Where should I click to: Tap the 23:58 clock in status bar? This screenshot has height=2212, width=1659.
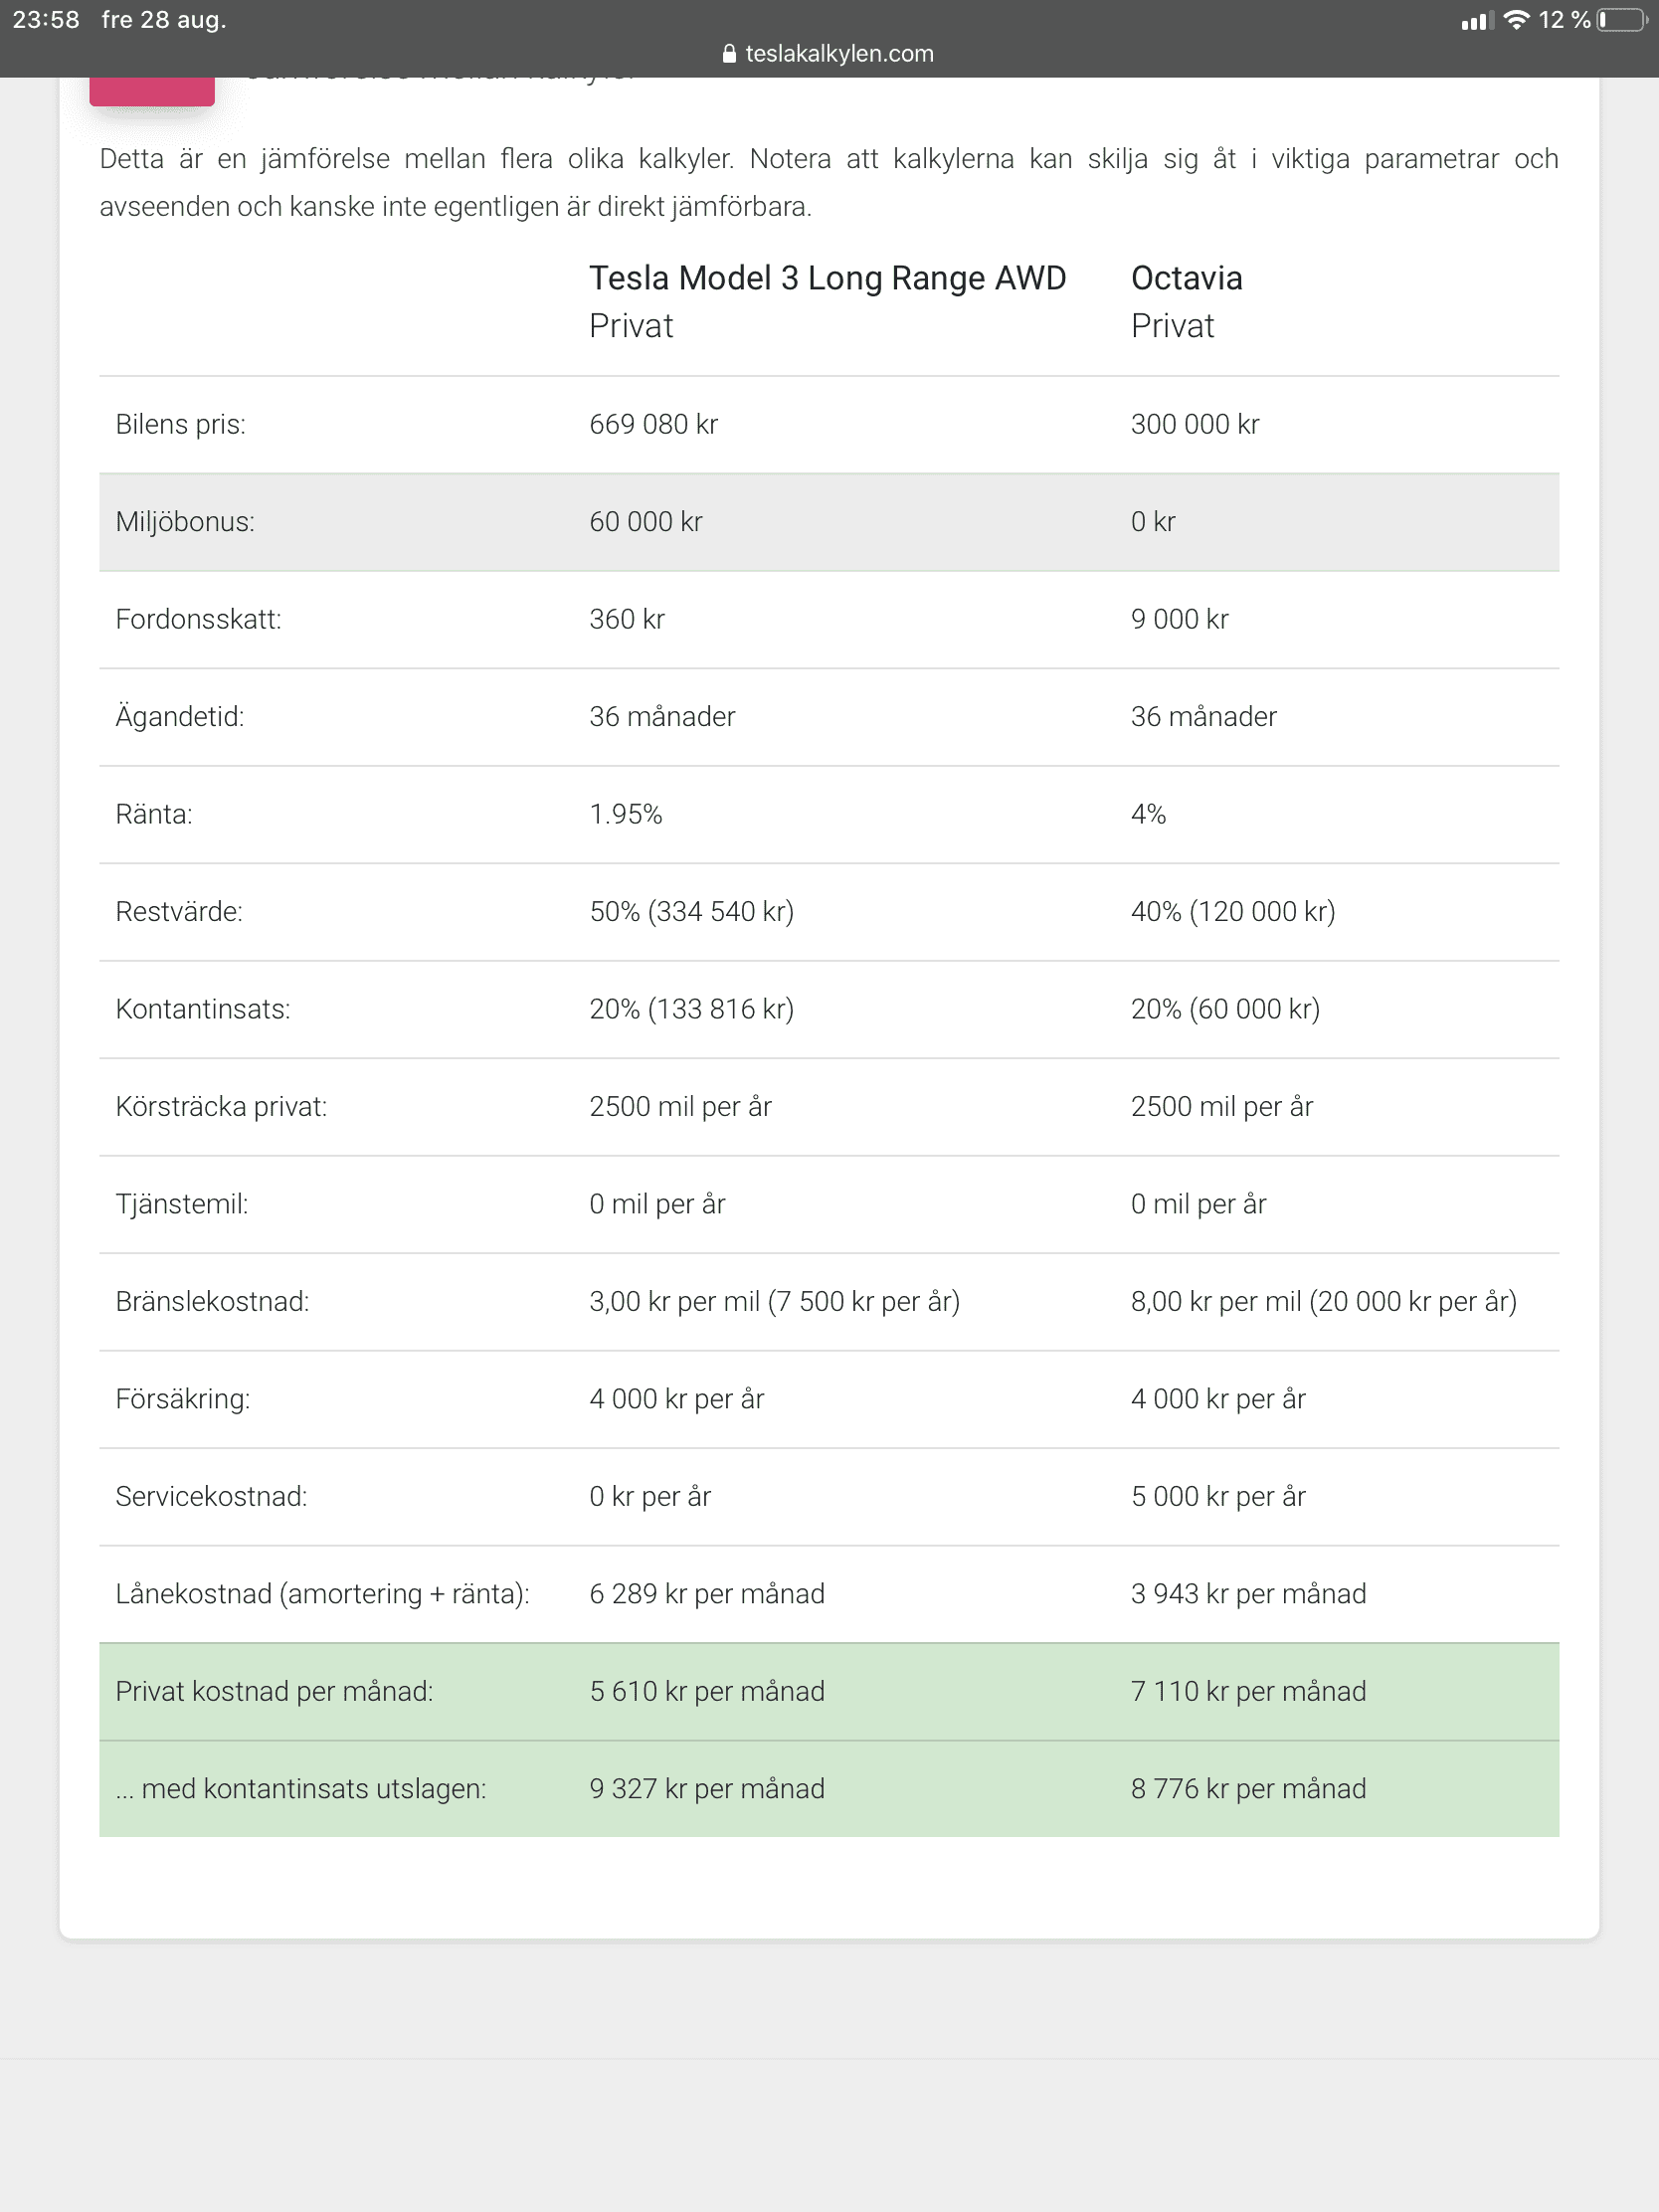(x=46, y=20)
